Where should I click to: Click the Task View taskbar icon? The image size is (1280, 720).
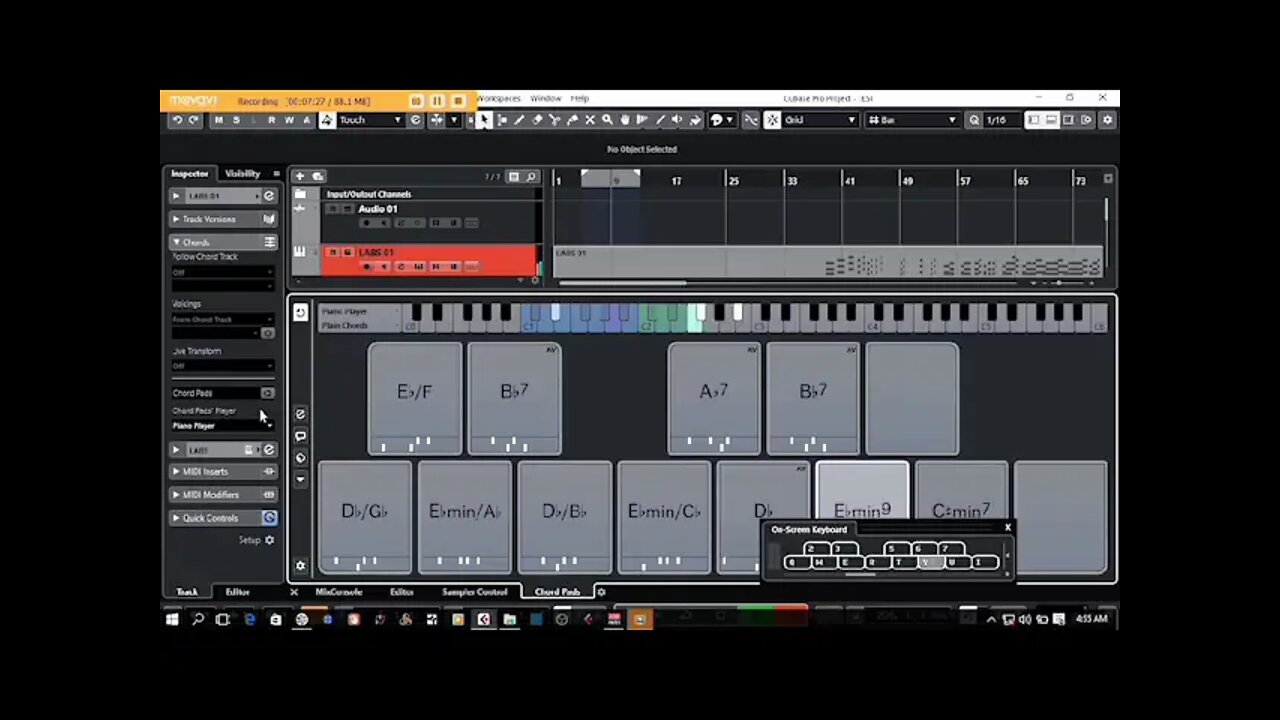(x=222, y=620)
